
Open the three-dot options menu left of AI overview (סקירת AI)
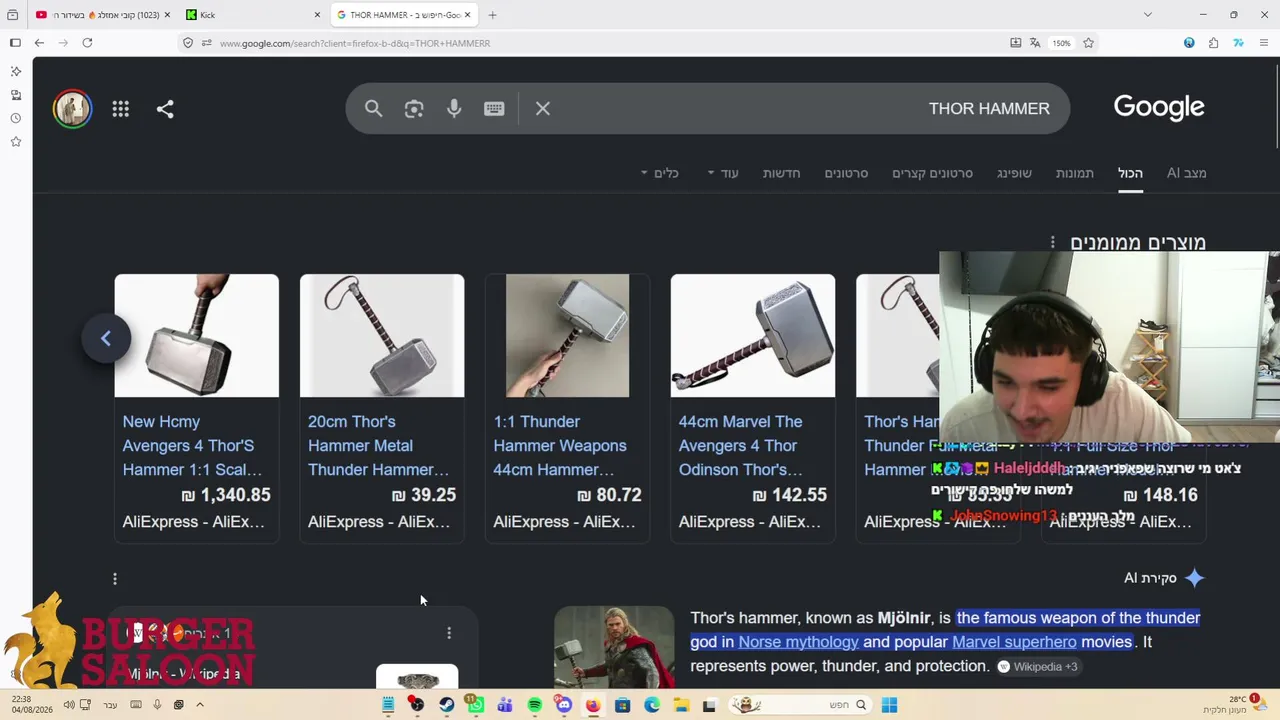(x=115, y=579)
